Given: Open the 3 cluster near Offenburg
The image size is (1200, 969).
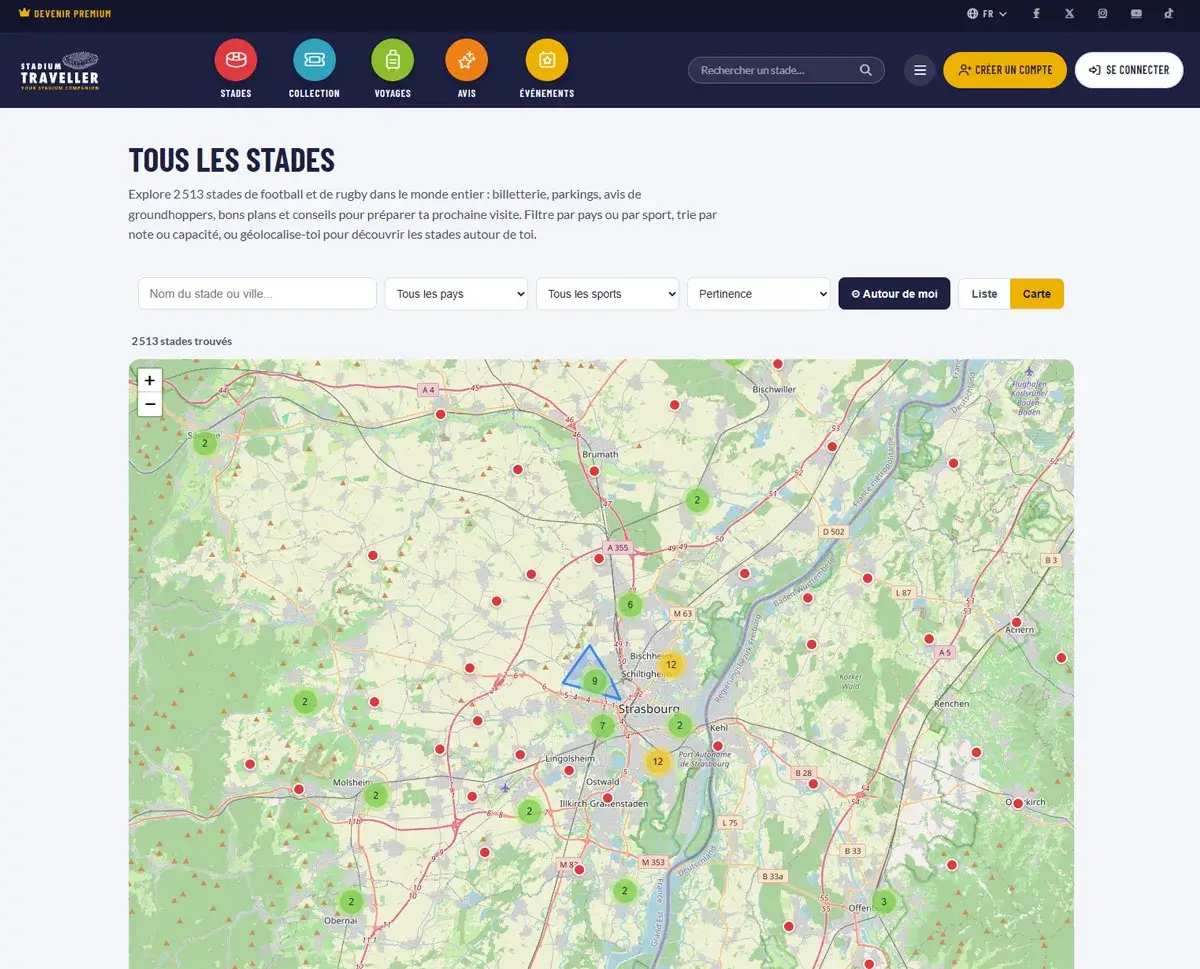Looking at the screenshot, I should (x=883, y=902).
